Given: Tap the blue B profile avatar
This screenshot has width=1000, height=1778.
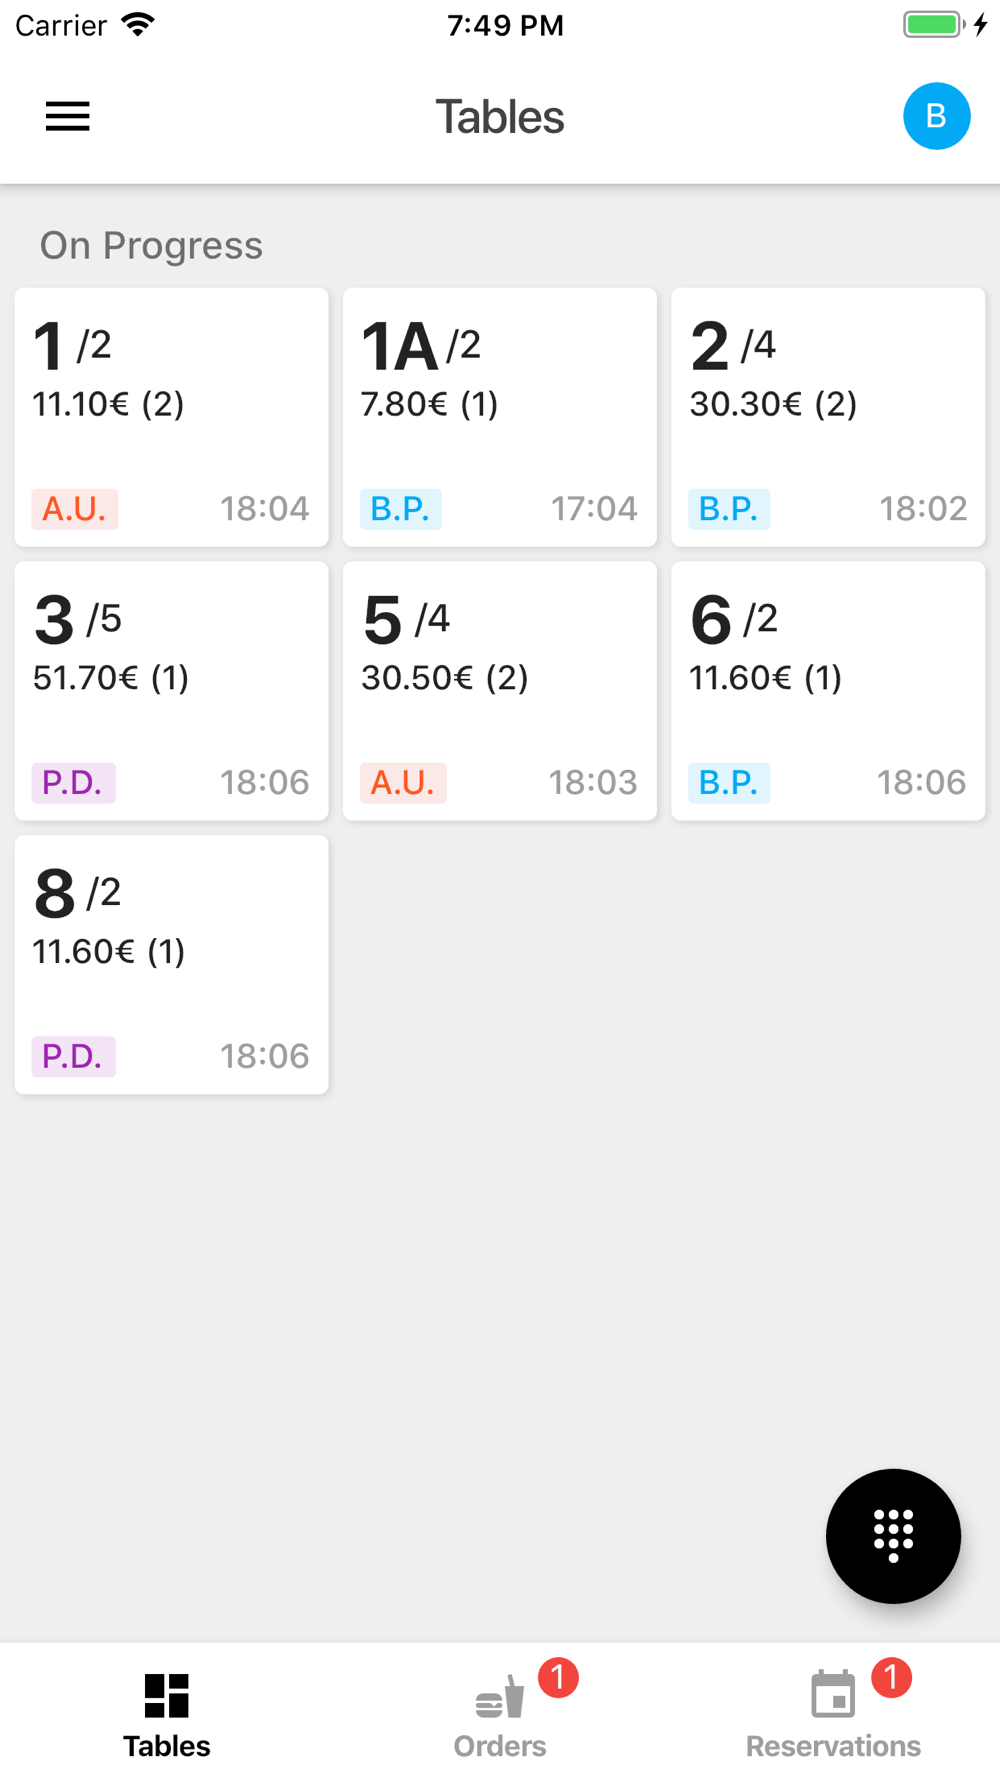Looking at the screenshot, I should coord(936,117).
